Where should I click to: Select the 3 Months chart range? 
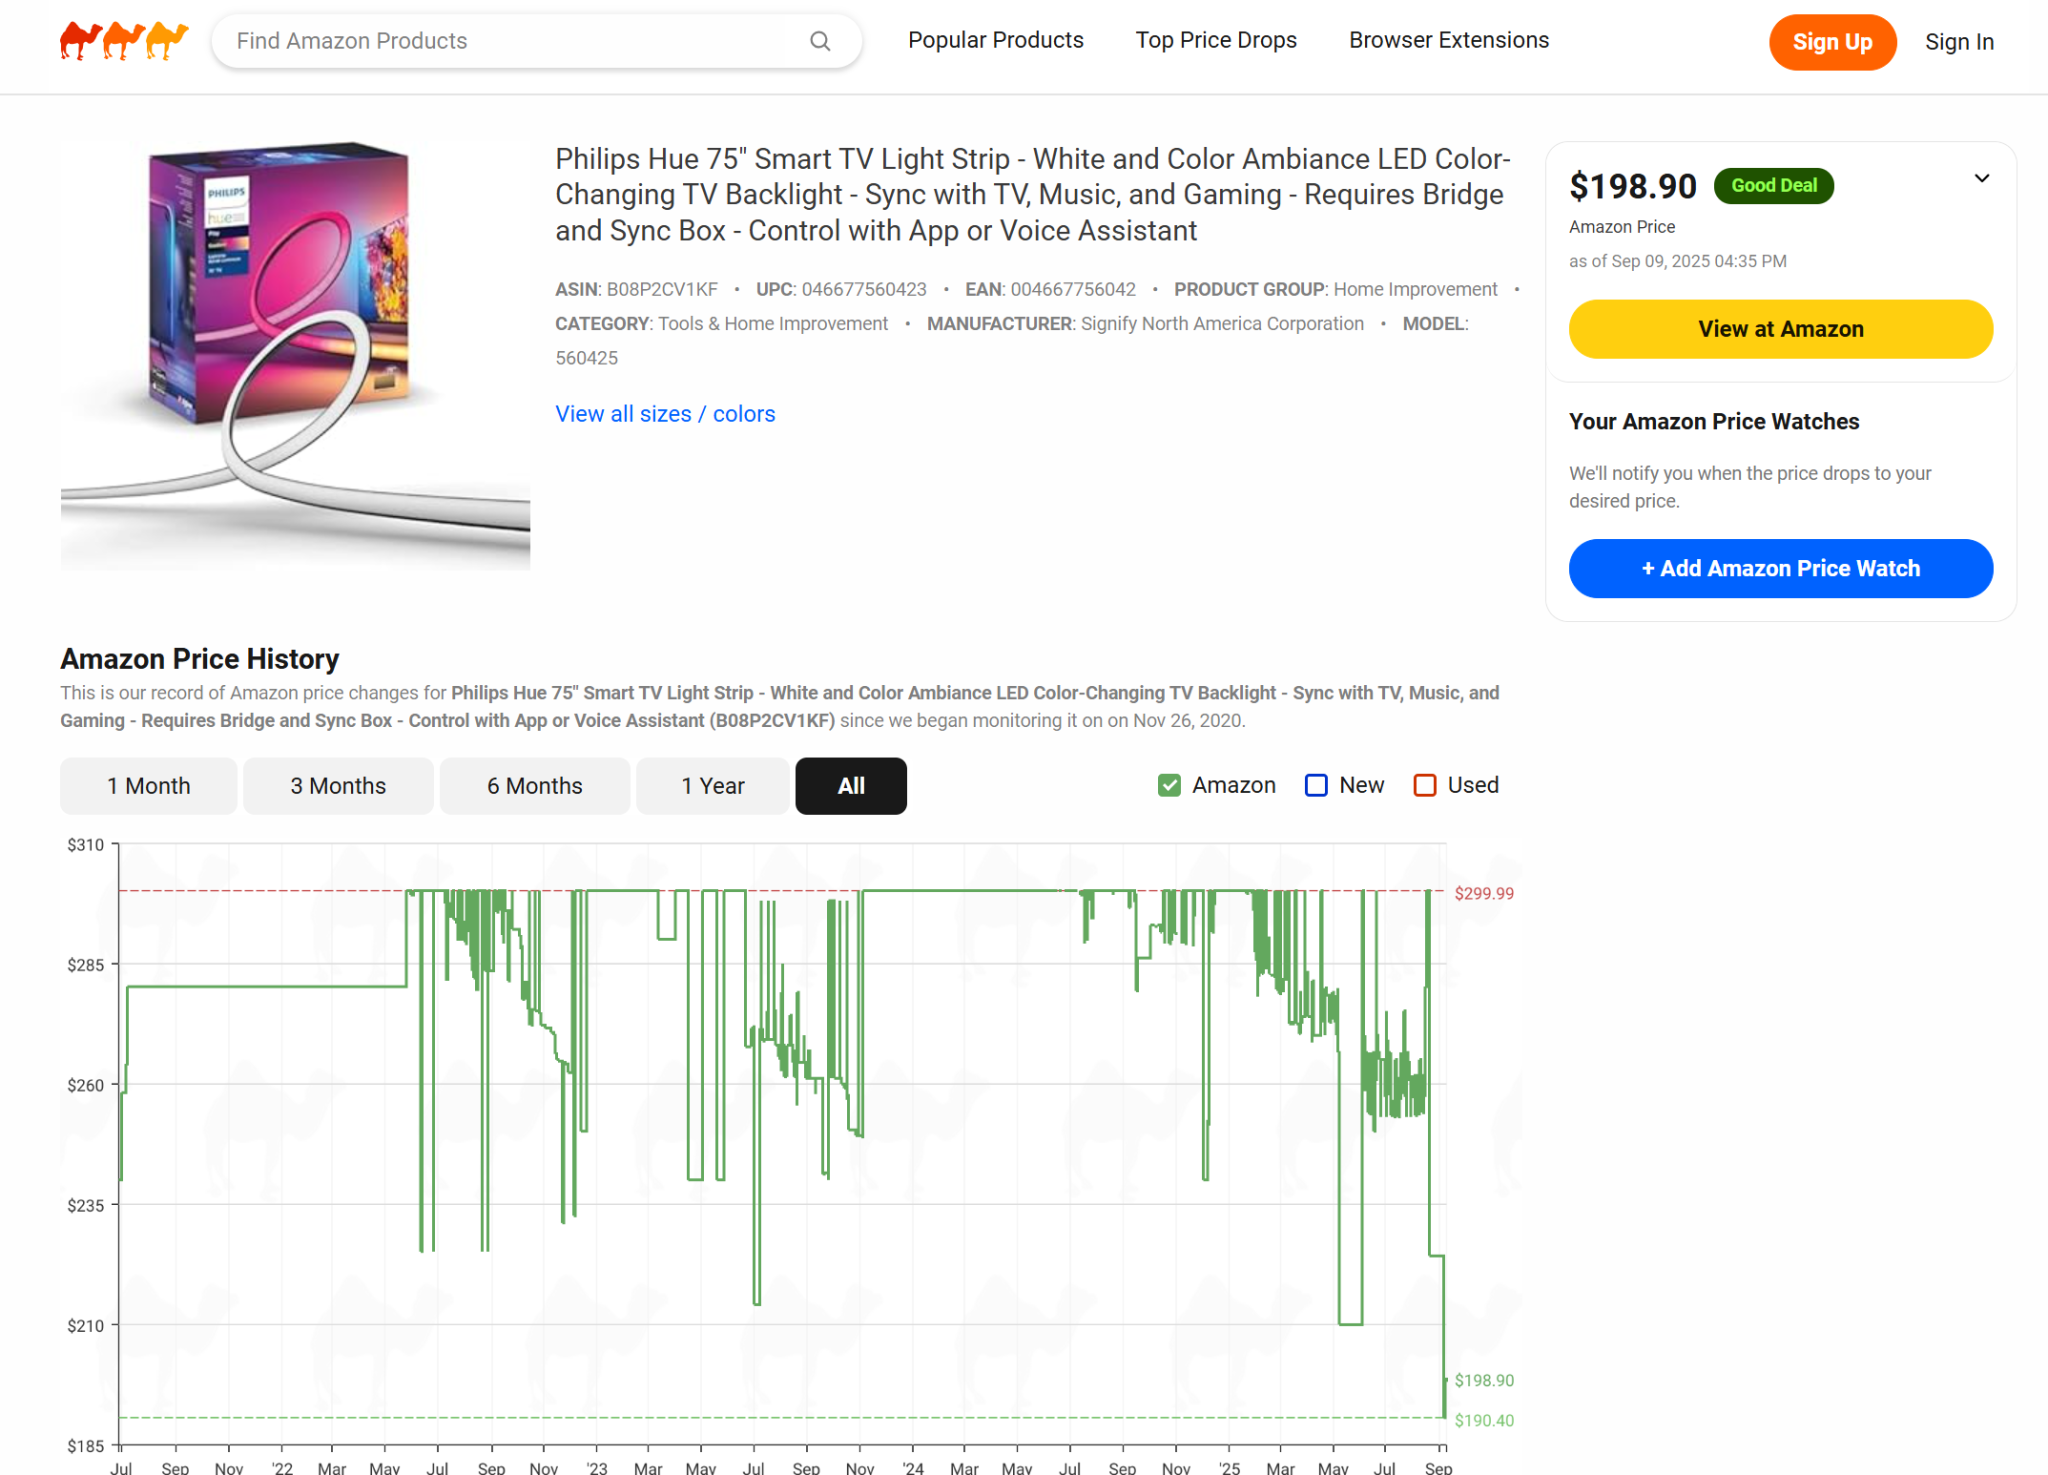(337, 786)
